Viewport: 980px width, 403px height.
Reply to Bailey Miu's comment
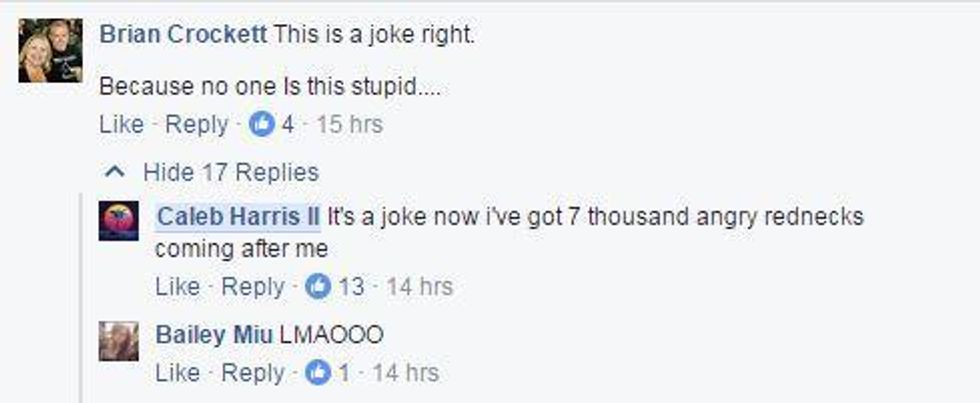pyautogui.click(x=252, y=373)
